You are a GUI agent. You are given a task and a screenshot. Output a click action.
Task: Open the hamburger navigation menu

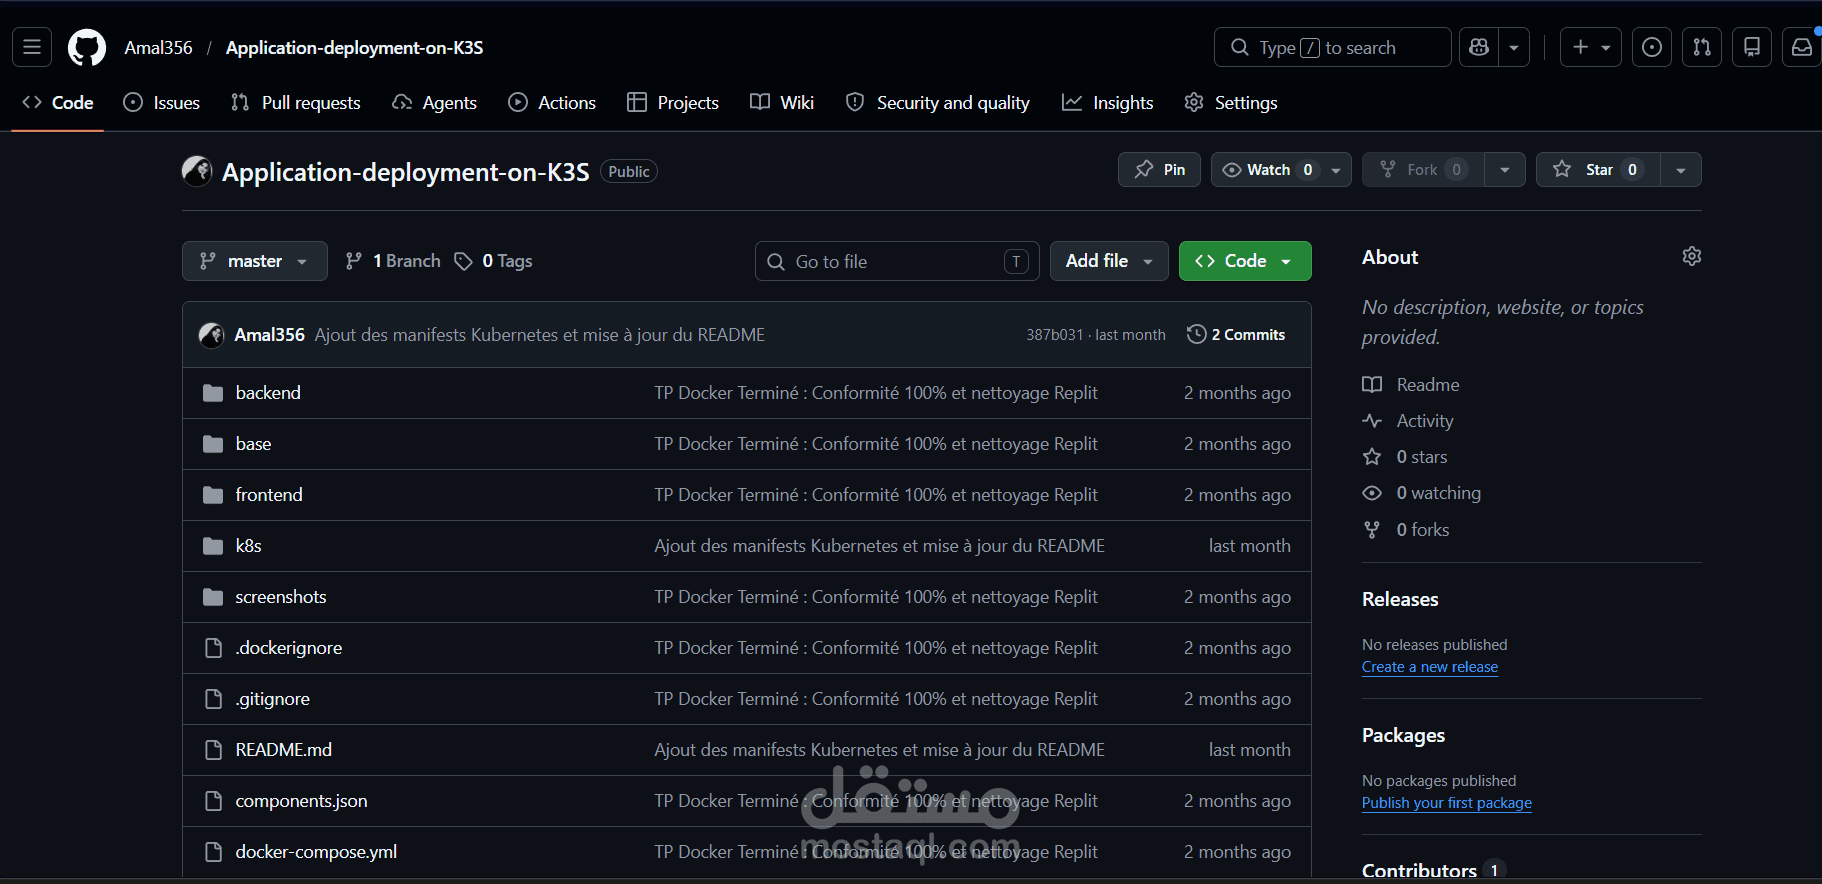click(x=32, y=47)
